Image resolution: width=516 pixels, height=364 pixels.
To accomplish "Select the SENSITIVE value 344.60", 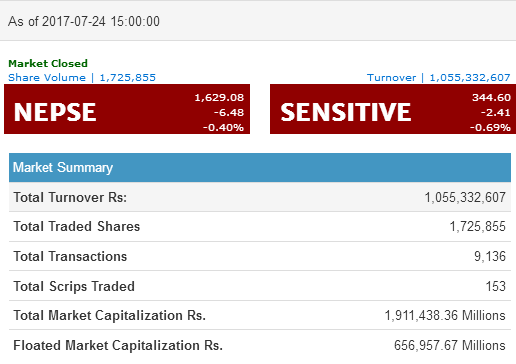I will [491, 98].
